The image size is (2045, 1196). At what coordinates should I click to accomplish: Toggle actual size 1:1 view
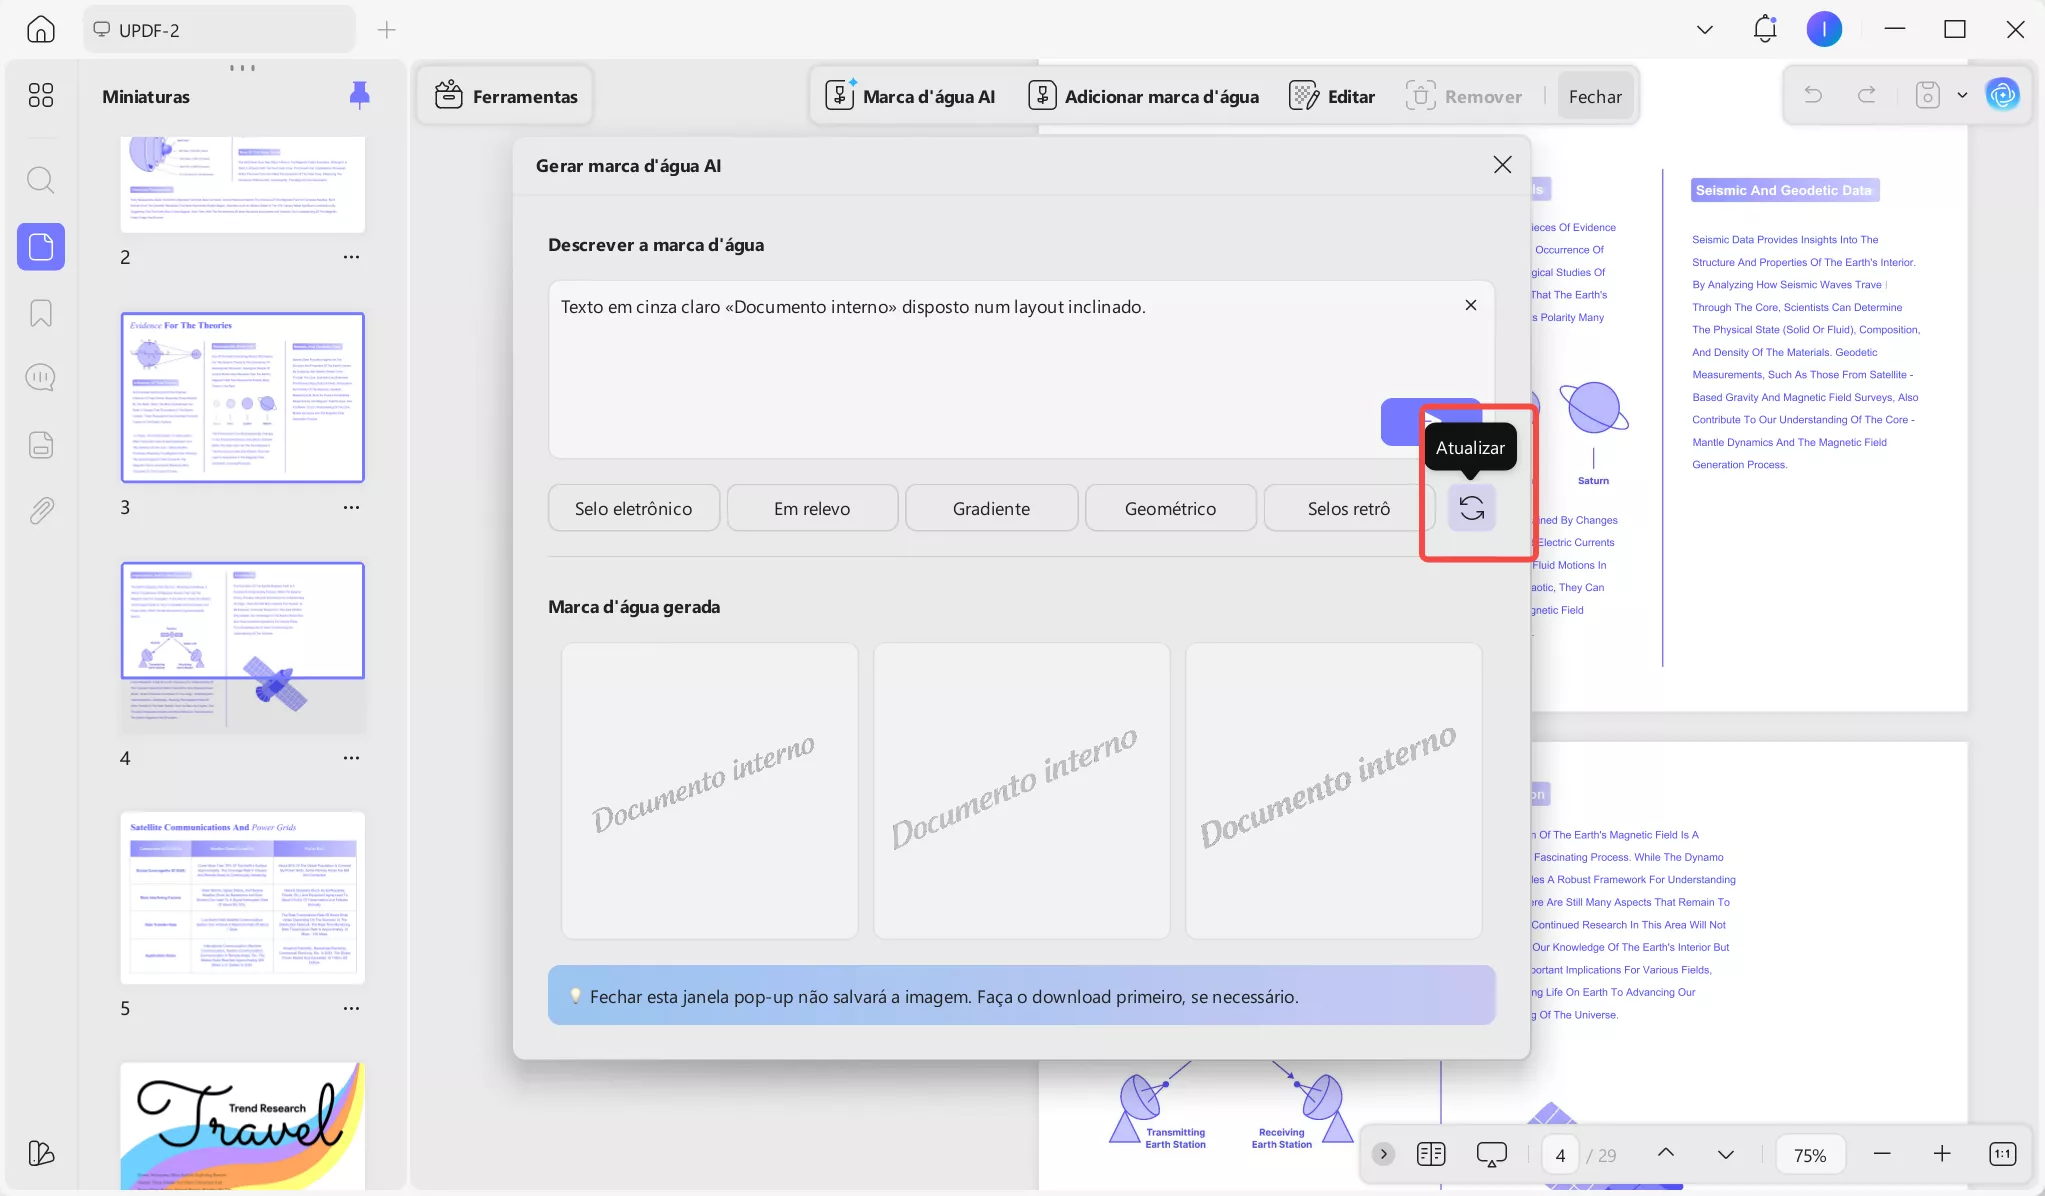[2002, 1154]
